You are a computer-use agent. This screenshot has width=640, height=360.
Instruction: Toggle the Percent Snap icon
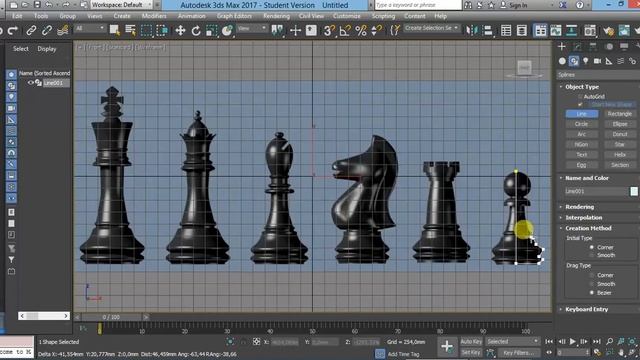click(x=361, y=31)
